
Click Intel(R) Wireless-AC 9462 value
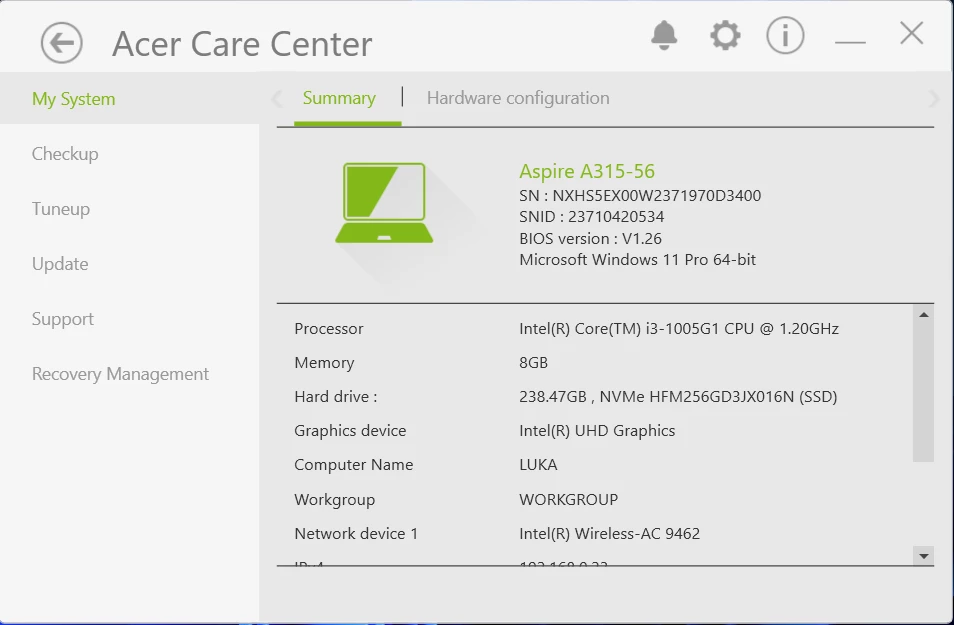(610, 534)
